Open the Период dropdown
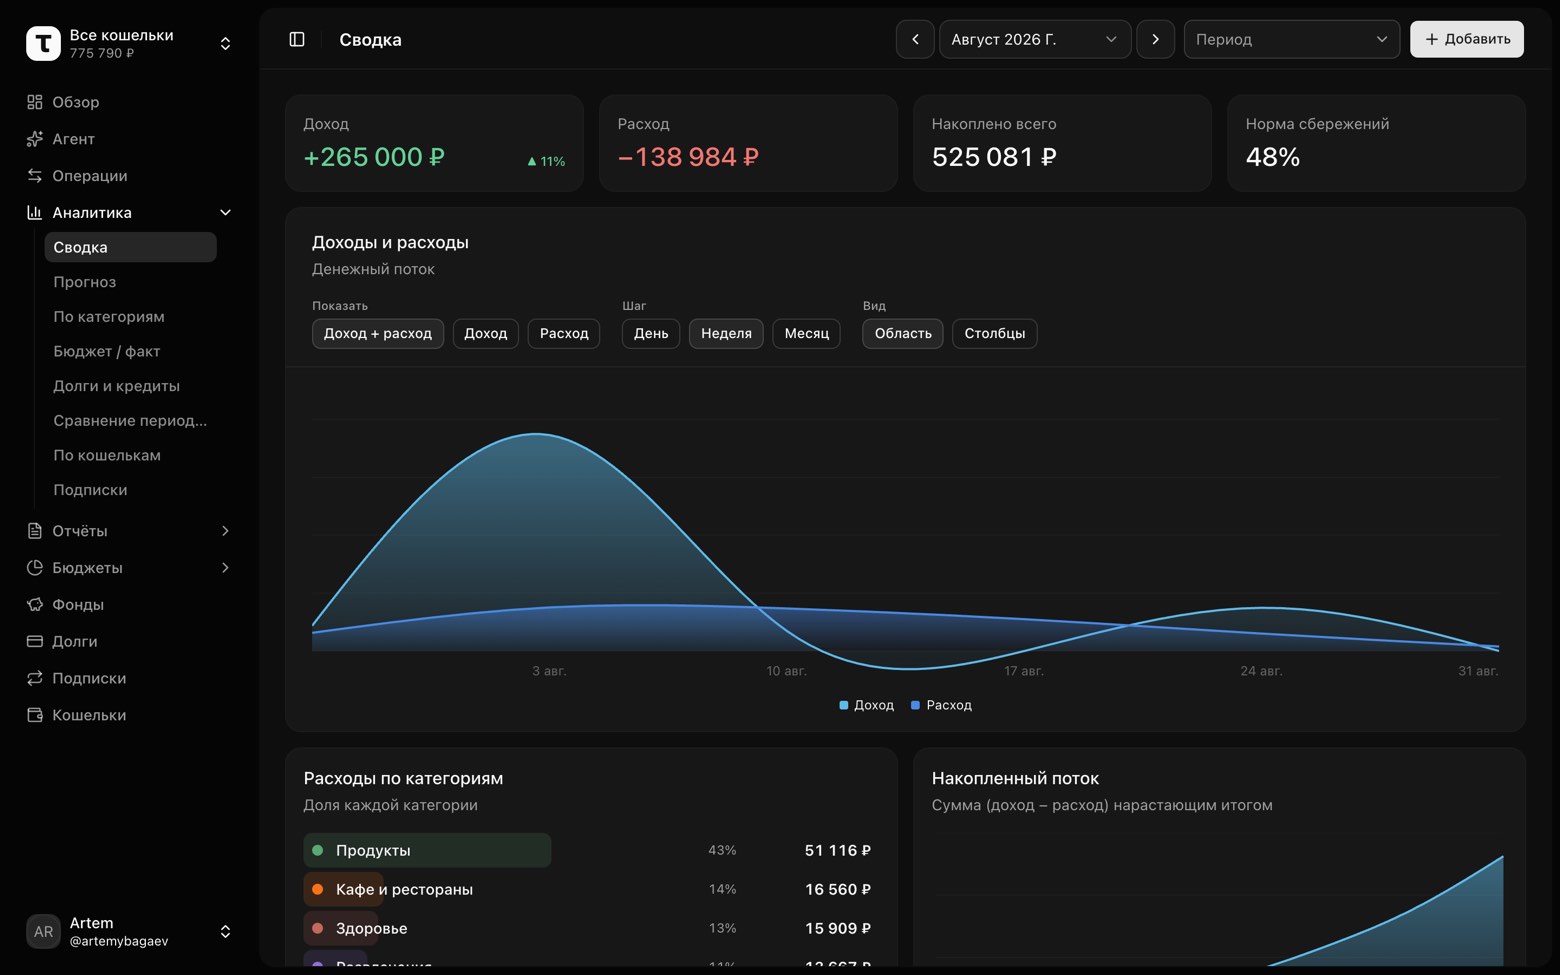Image resolution: width=1560 pixels, height=975 pixels. pyautogui.click(x=1292, y=39)
